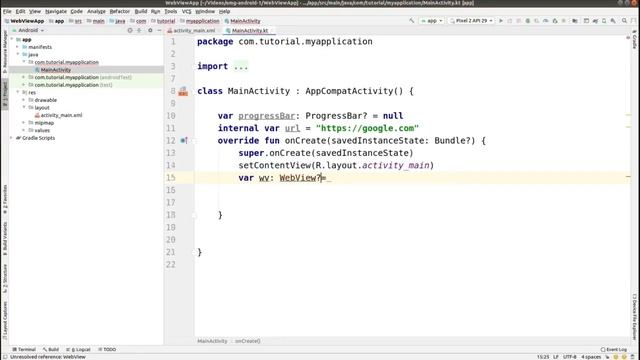Open the SDK Manager icon in toolbar
This screenshot has width=640, height=360.
click(x=613, y=20)
